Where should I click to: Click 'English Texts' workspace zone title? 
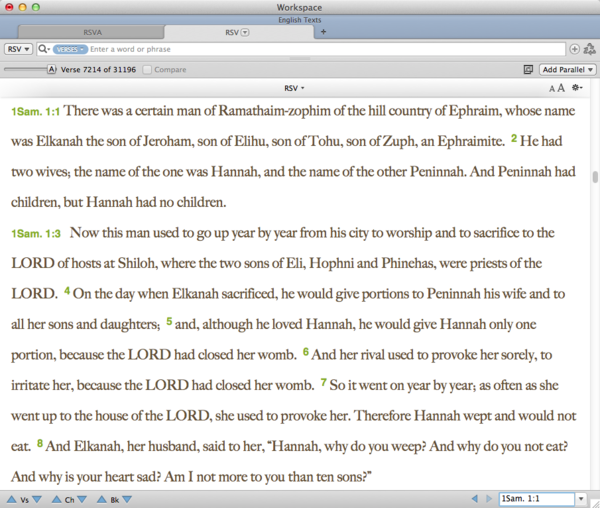tap(300, 20)
